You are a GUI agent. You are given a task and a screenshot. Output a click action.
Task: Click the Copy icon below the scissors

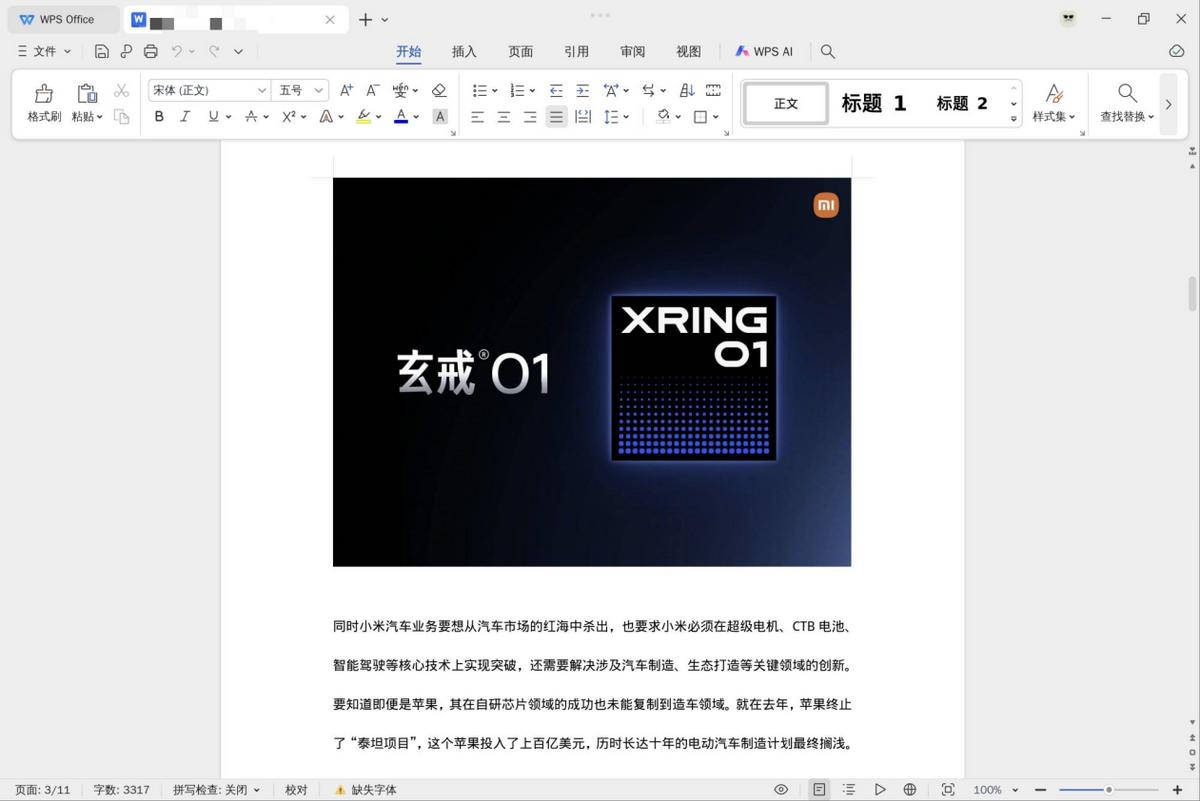tap(122, 117)
